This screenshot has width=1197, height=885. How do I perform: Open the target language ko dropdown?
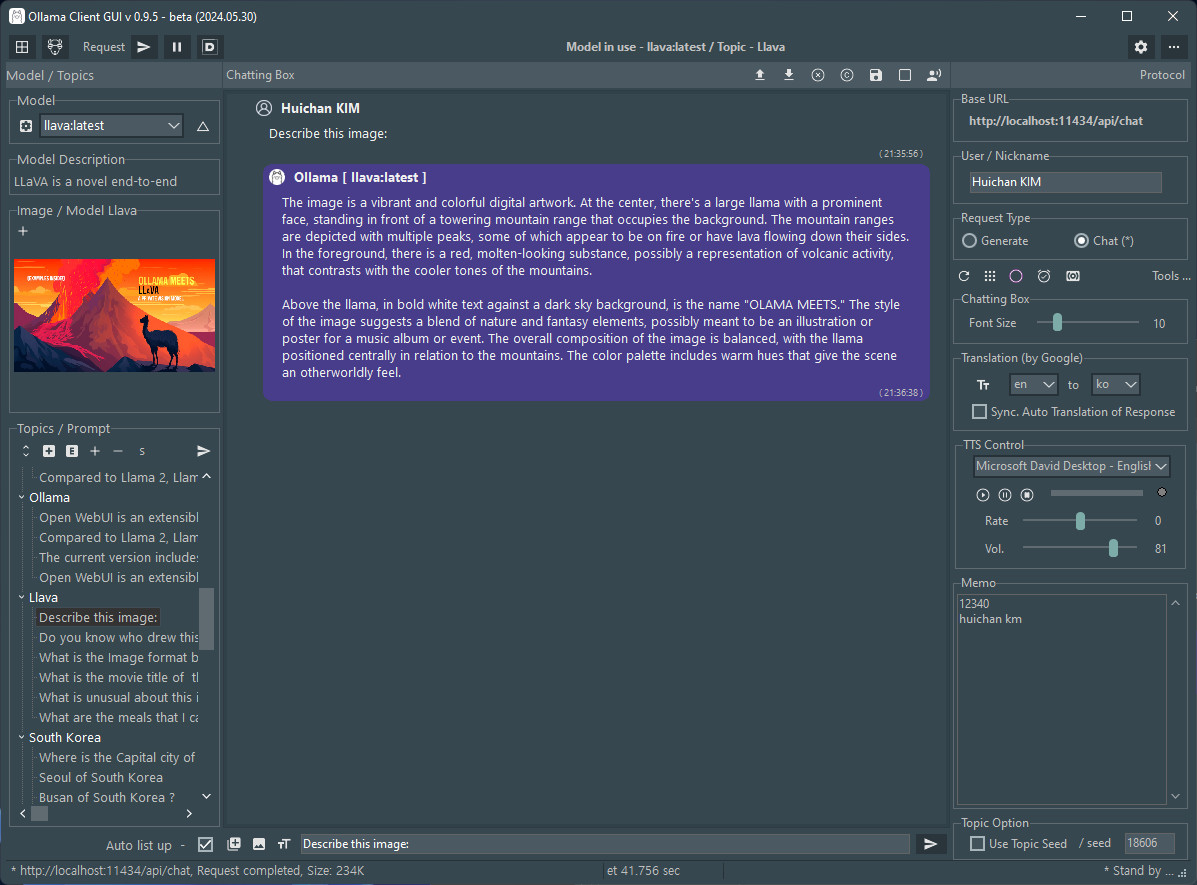1115,385
